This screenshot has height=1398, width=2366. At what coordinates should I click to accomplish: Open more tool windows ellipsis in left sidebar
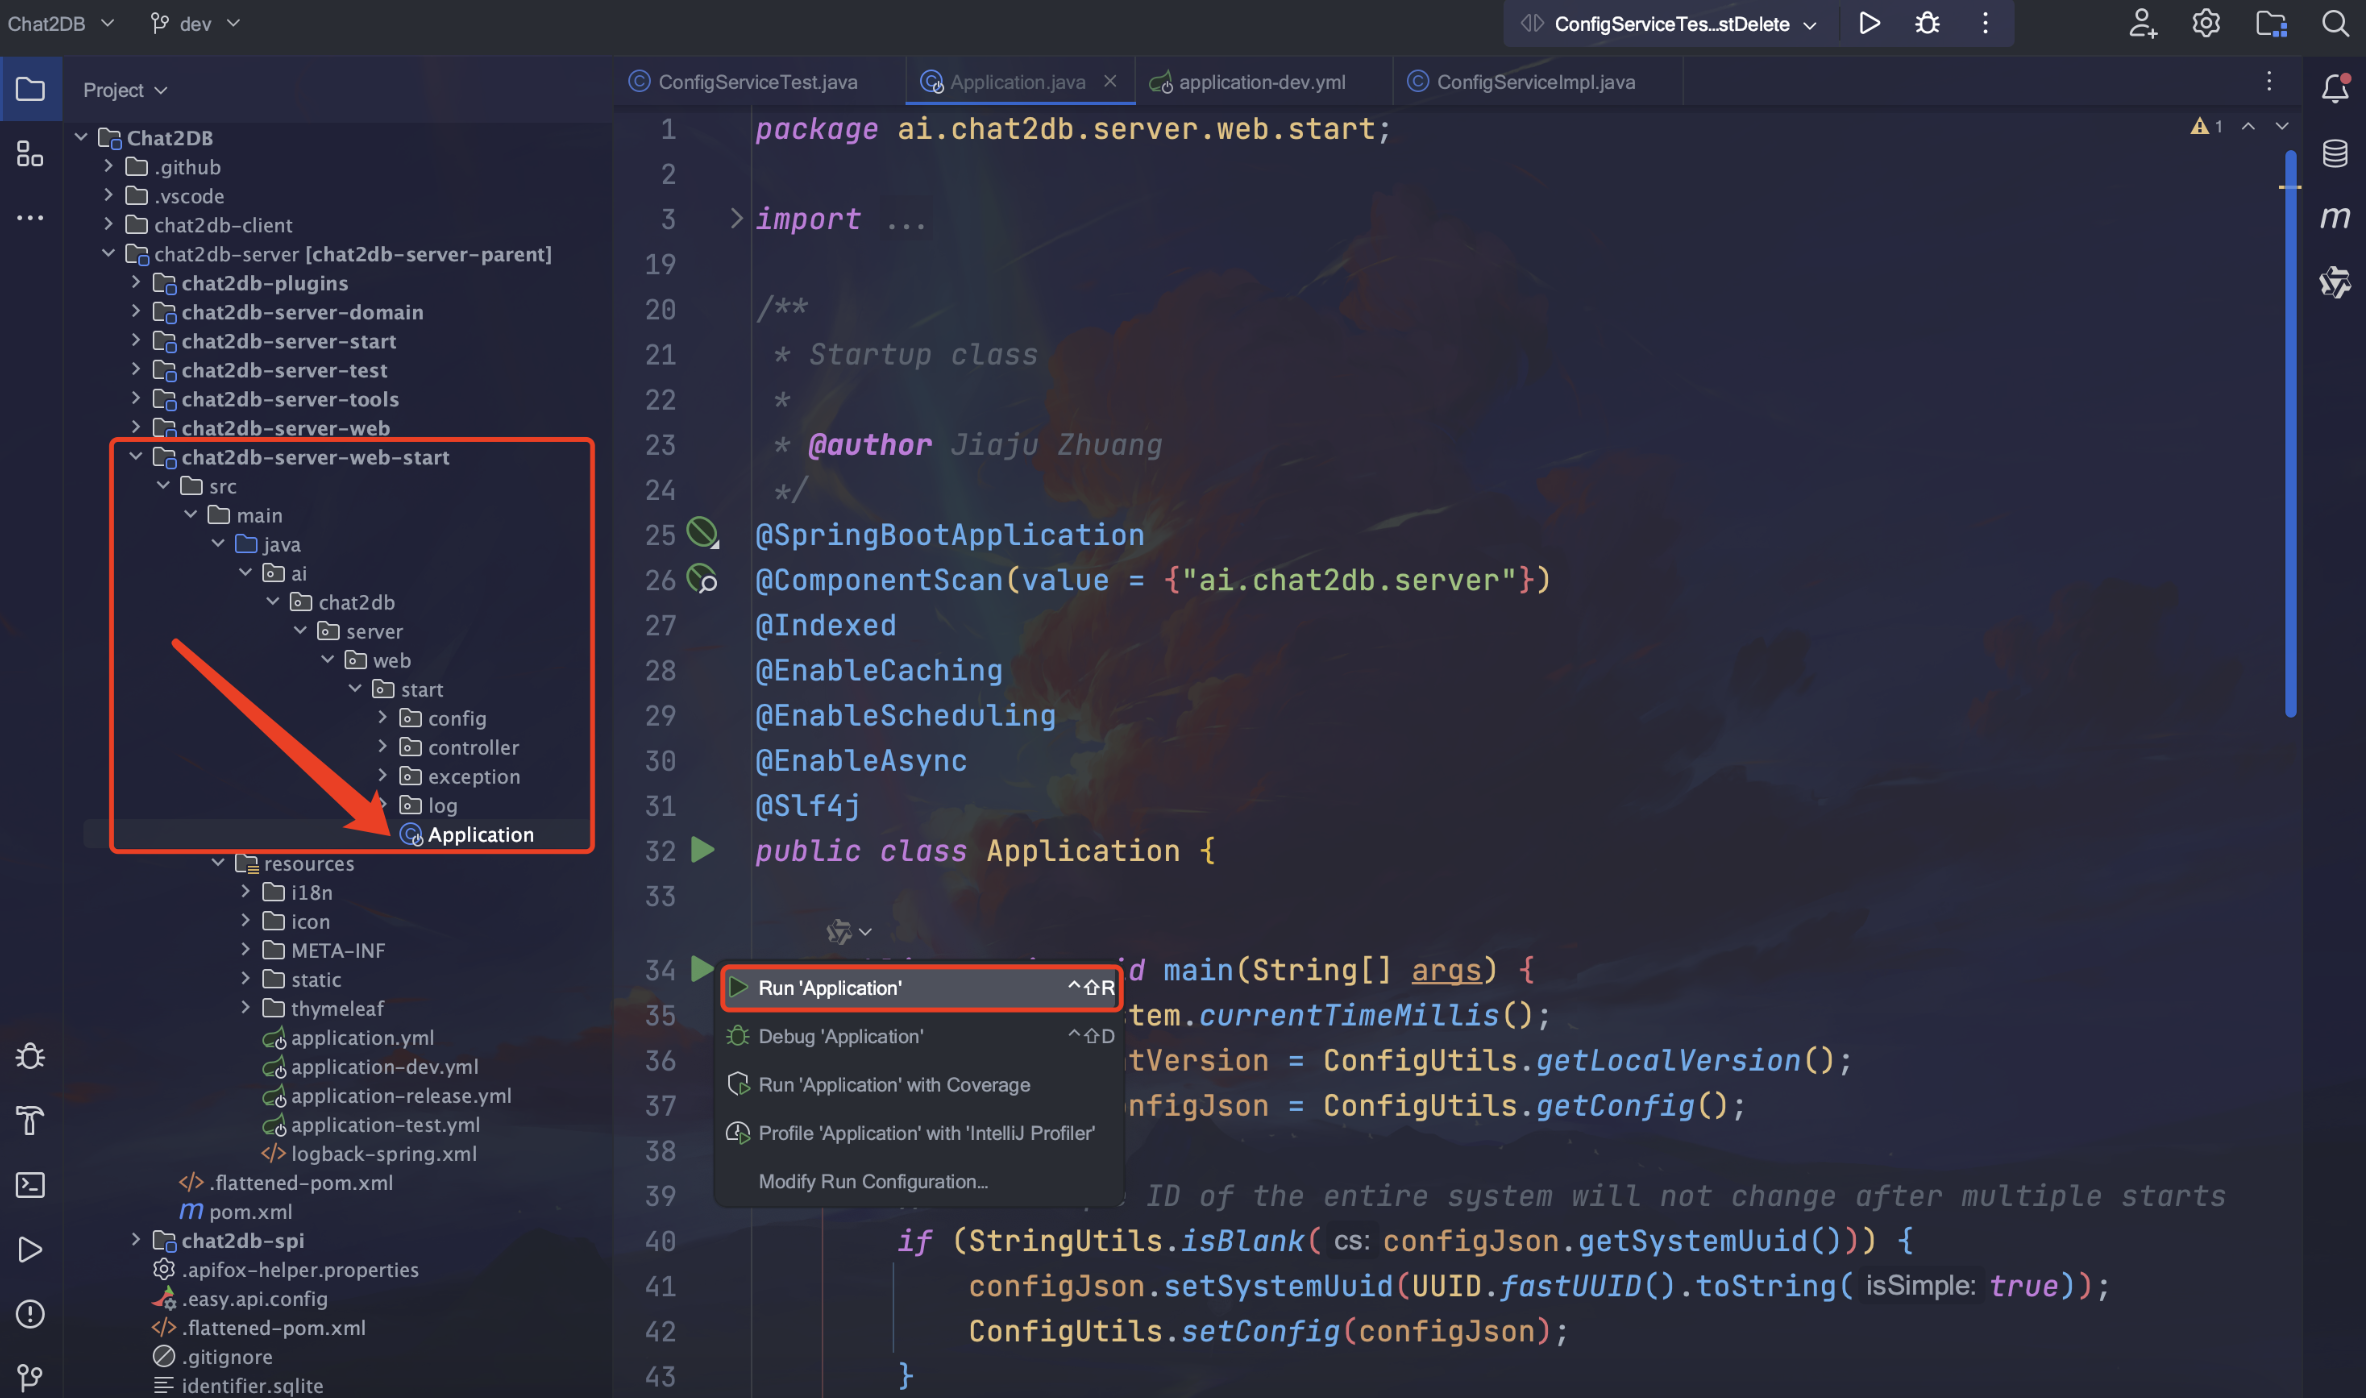(30, 217)
